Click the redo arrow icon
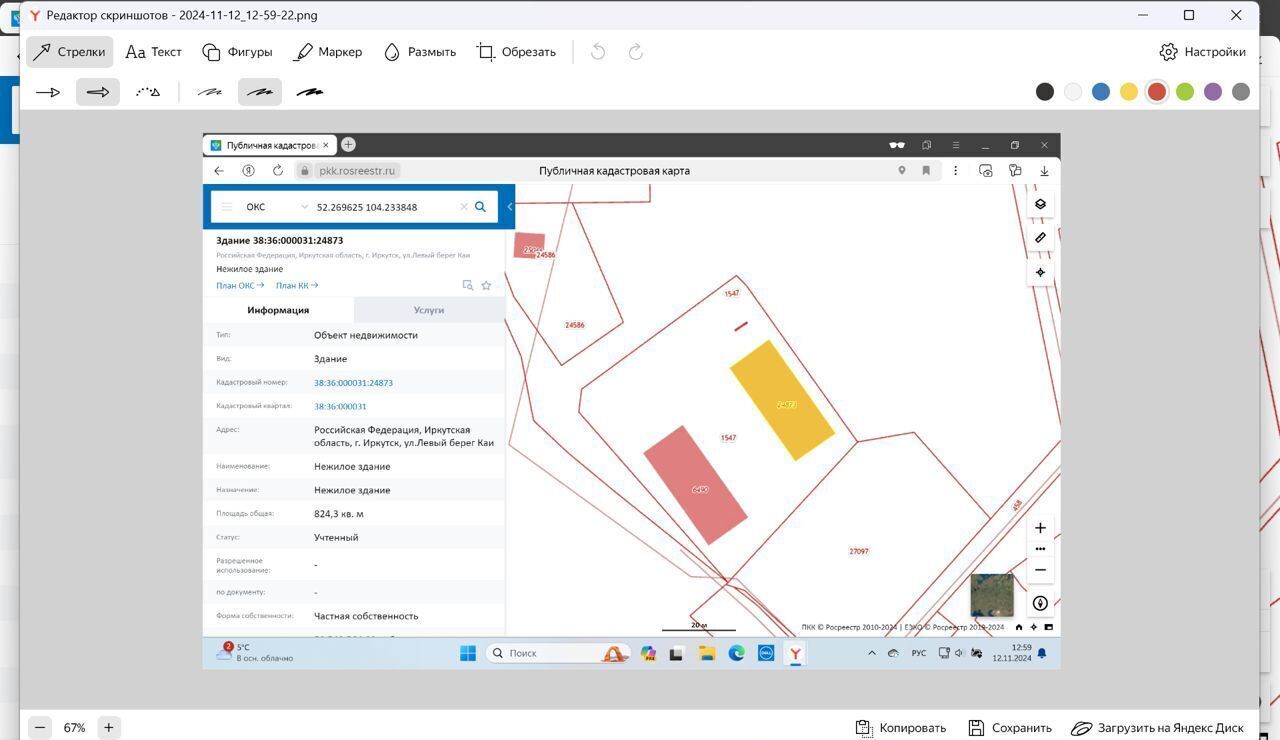Image resolution: width=1280 pixels, height=740 pixels. [x=635, y=52]
